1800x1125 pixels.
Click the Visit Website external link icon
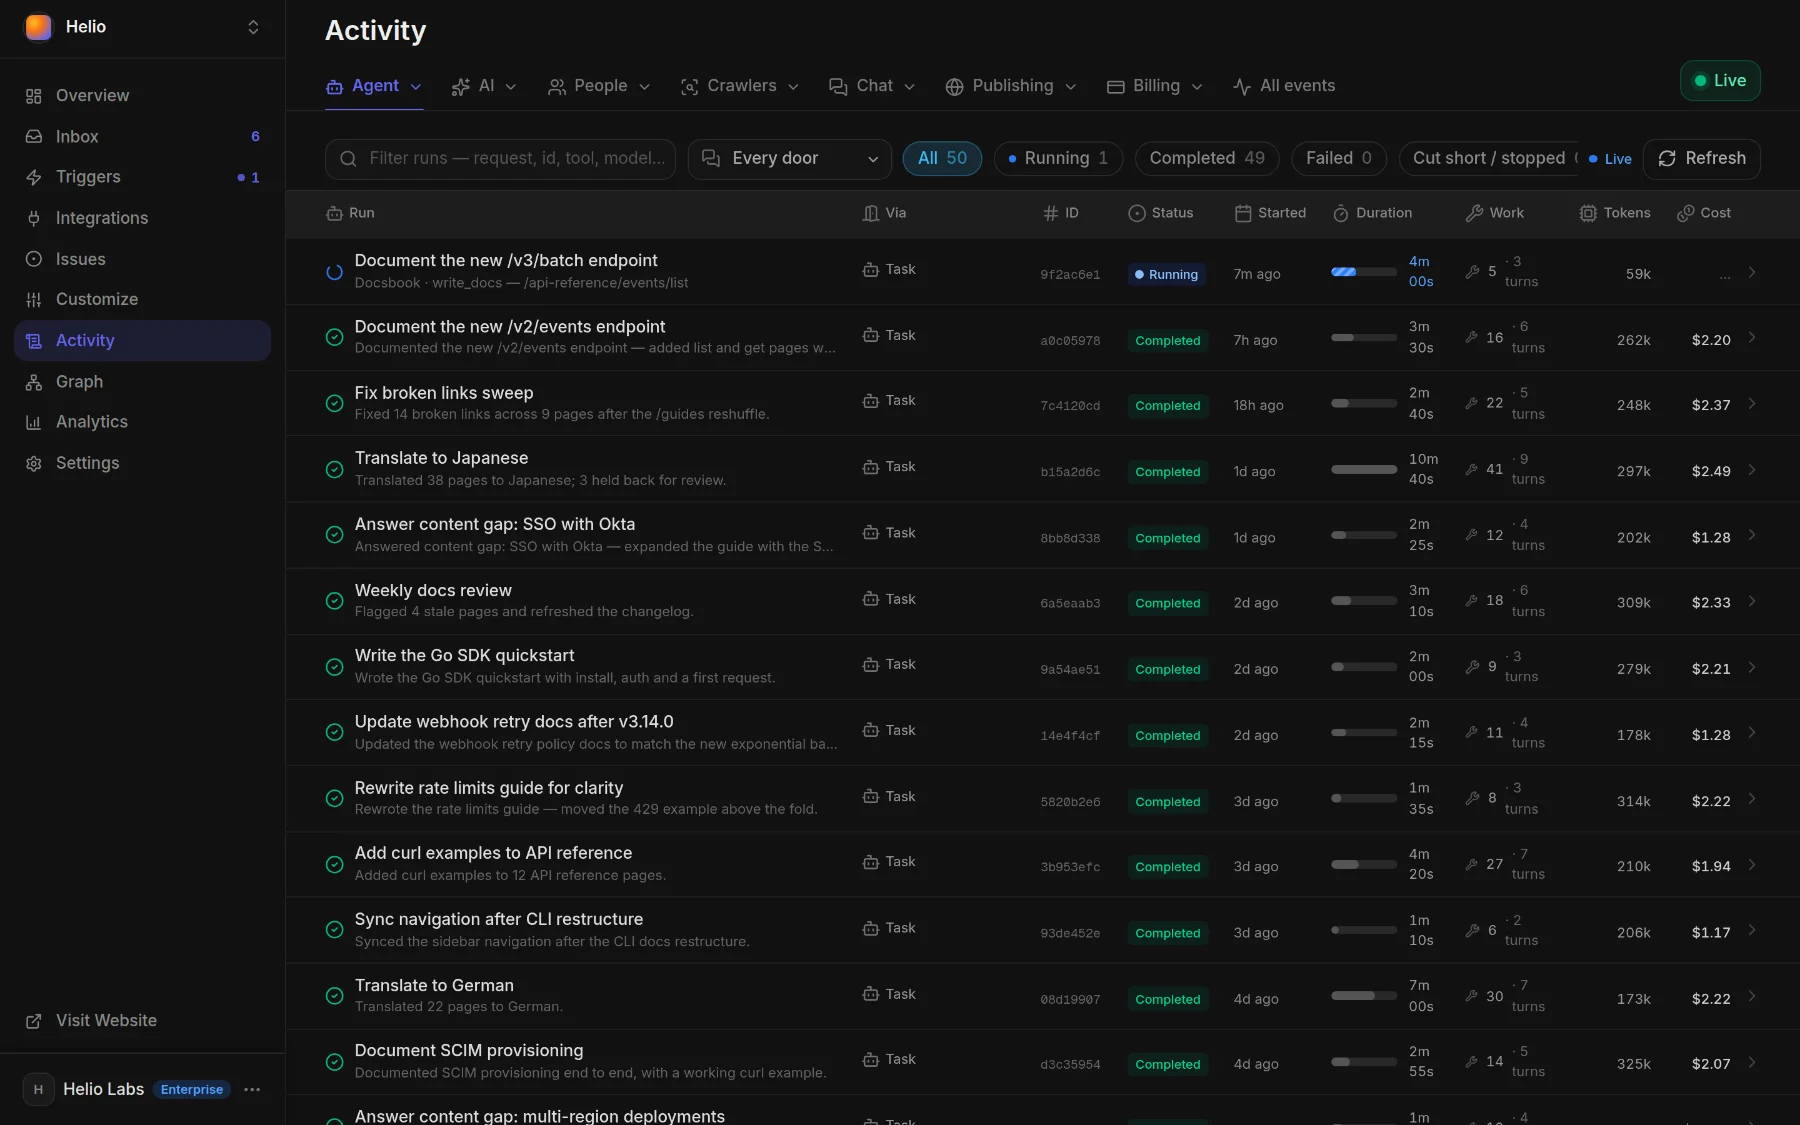click(34, 1021)
